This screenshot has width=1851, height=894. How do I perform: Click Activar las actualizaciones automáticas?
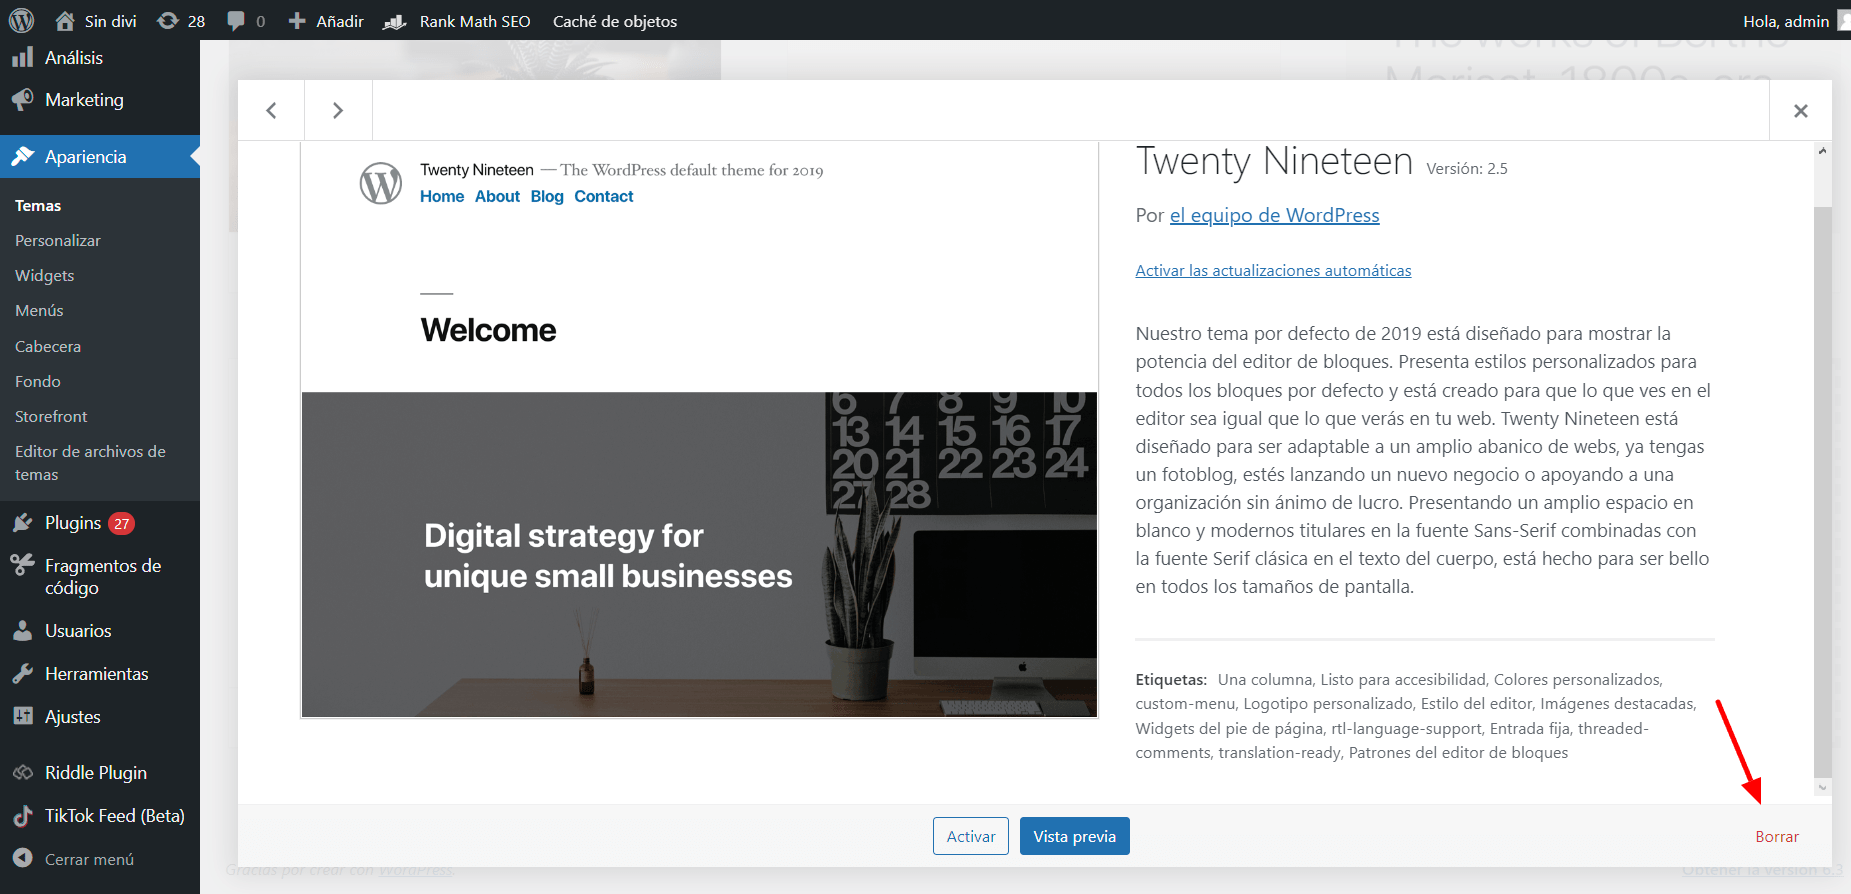(x=1273, y=271)
